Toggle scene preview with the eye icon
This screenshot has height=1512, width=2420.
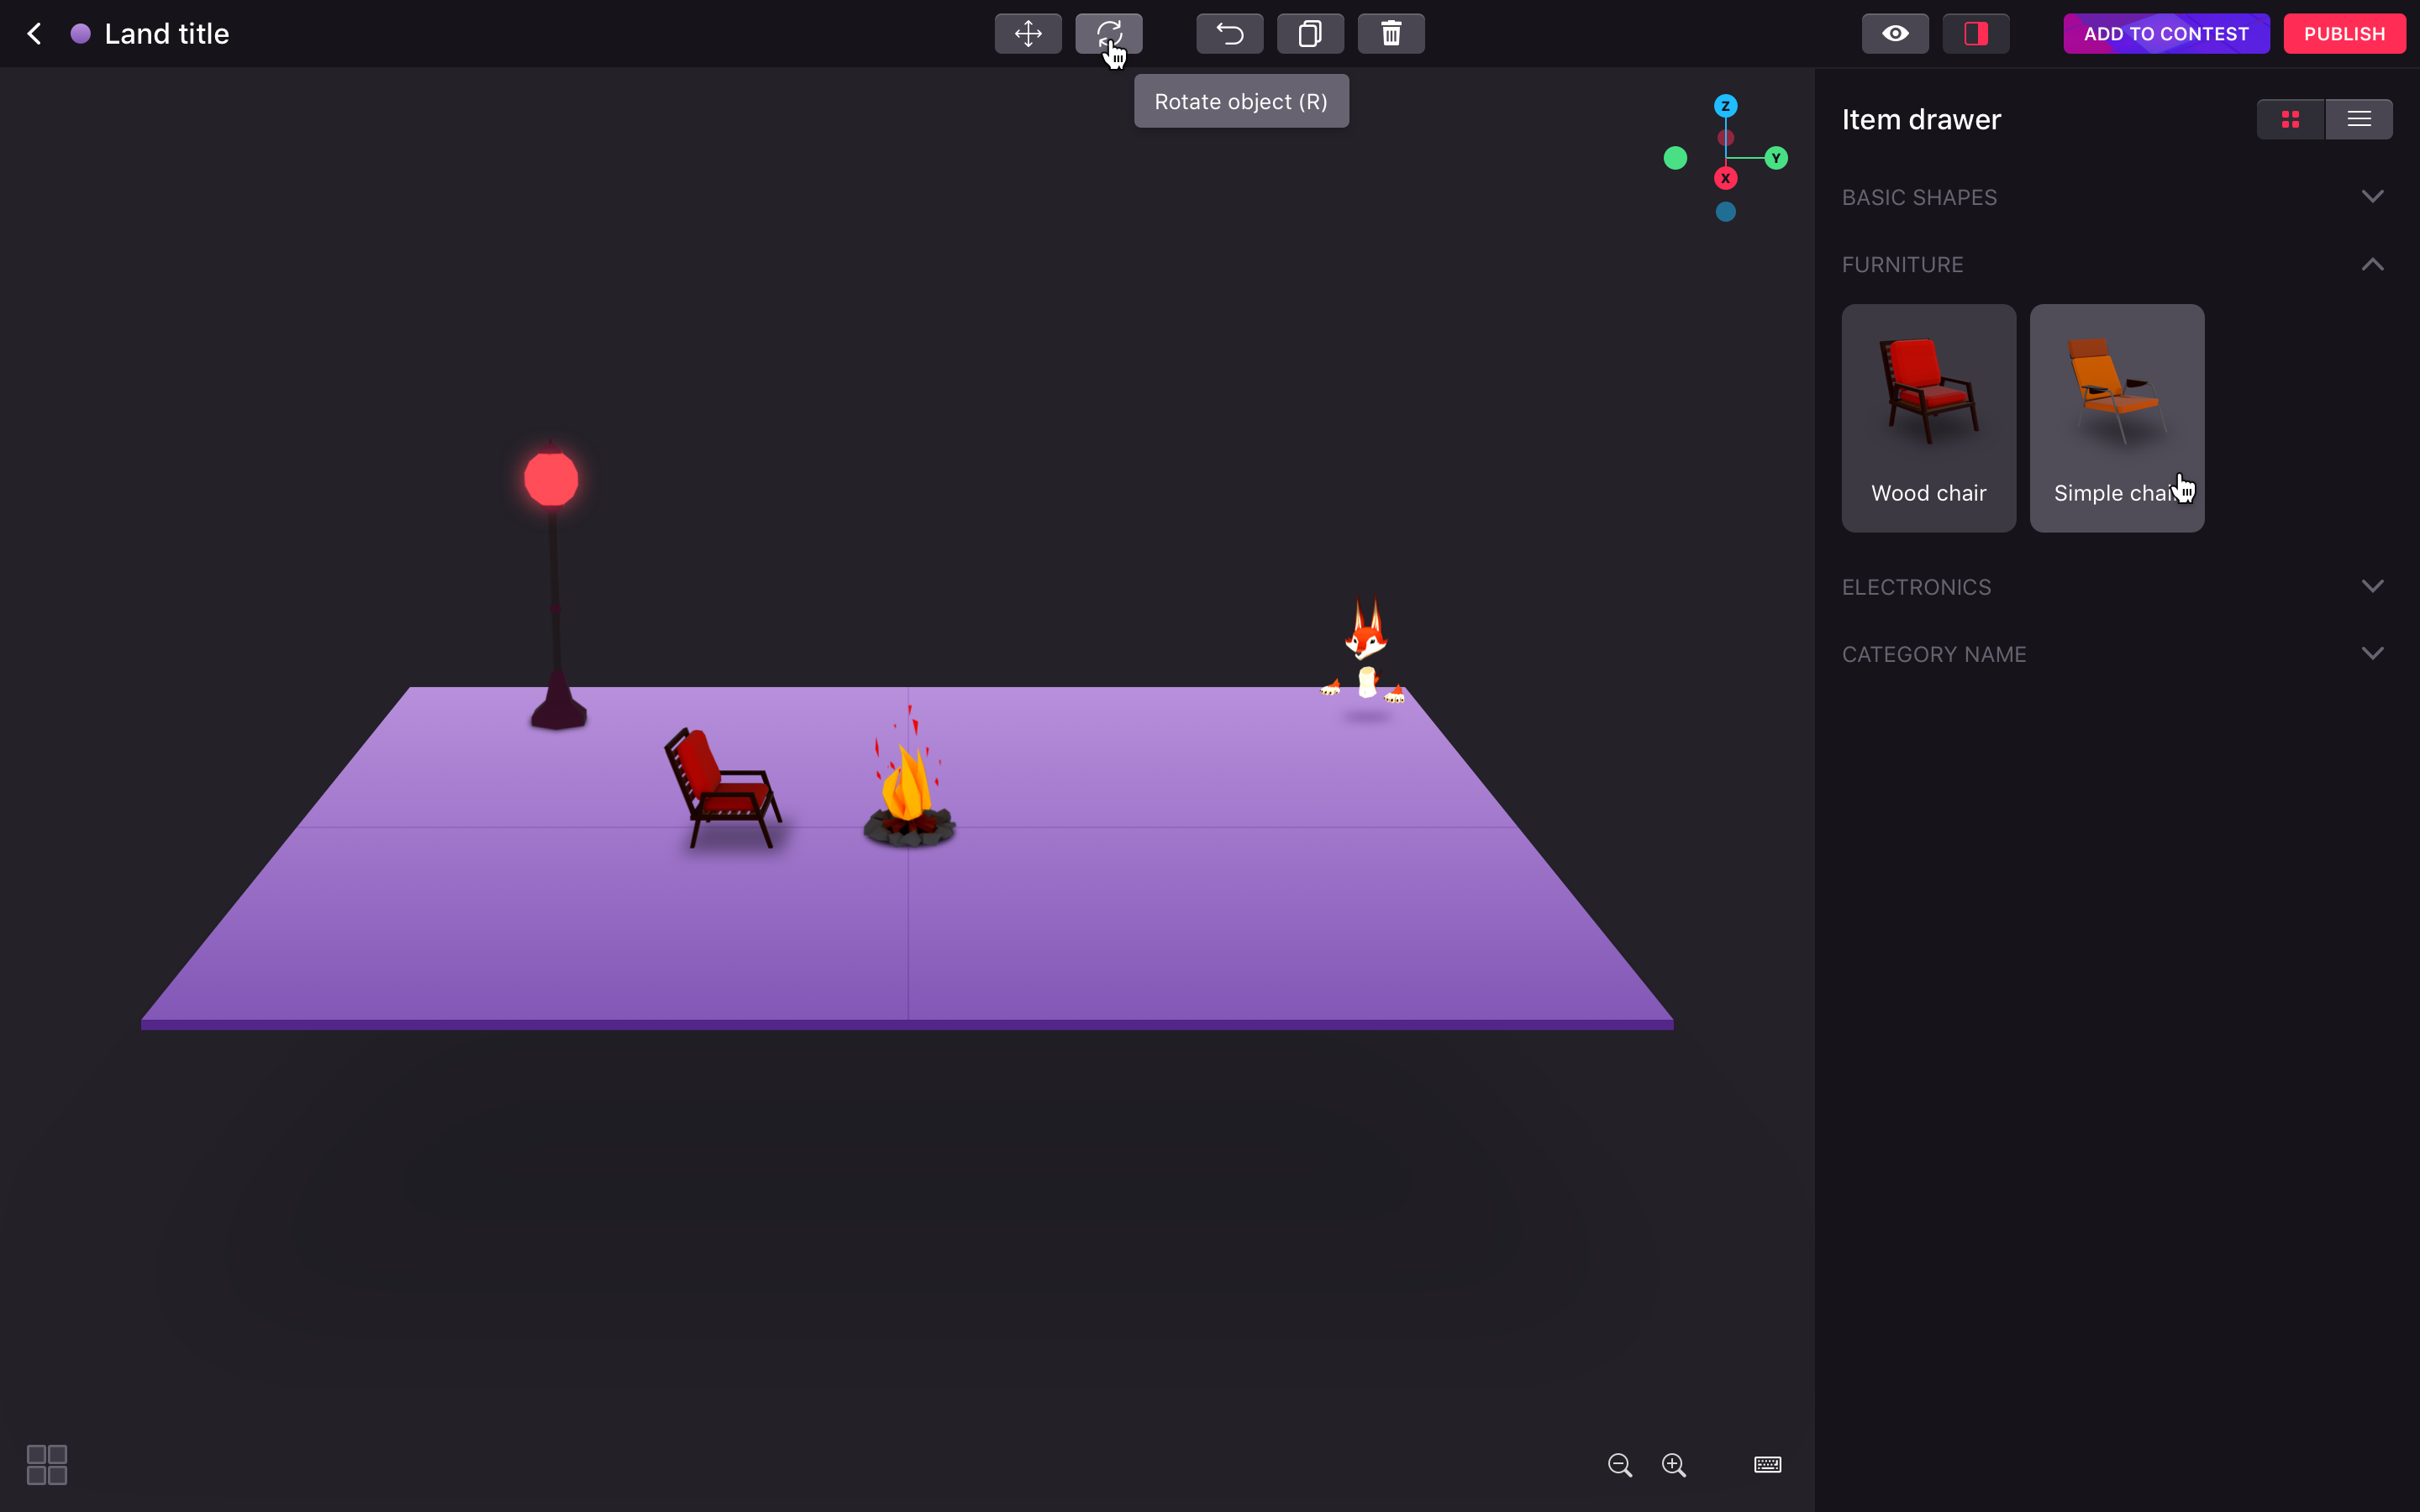[x=1893, y=33]
